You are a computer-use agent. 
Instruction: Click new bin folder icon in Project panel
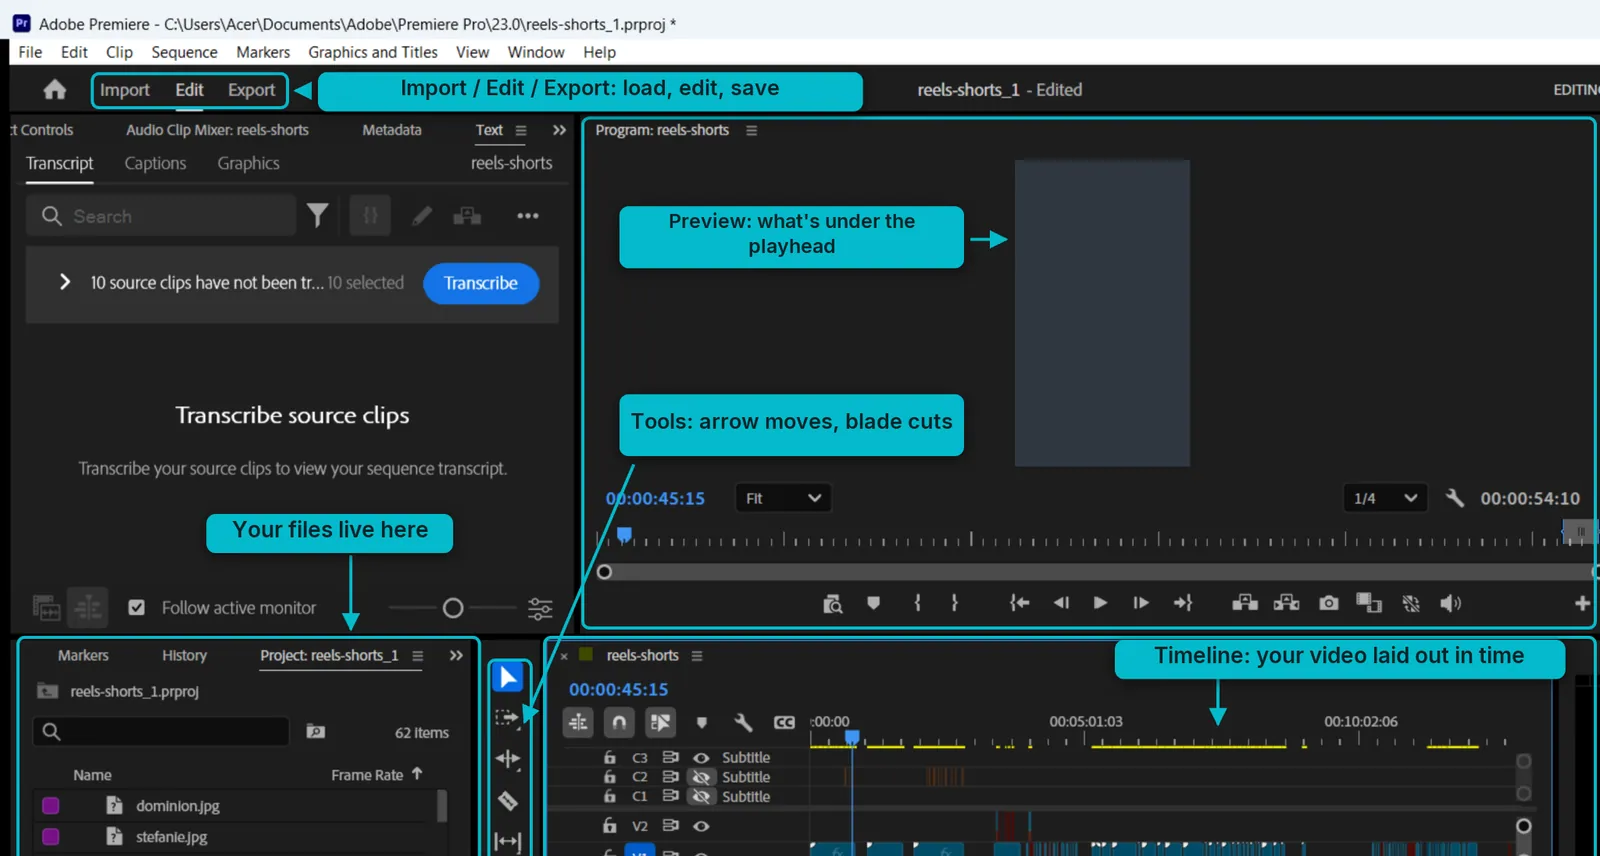316,732
